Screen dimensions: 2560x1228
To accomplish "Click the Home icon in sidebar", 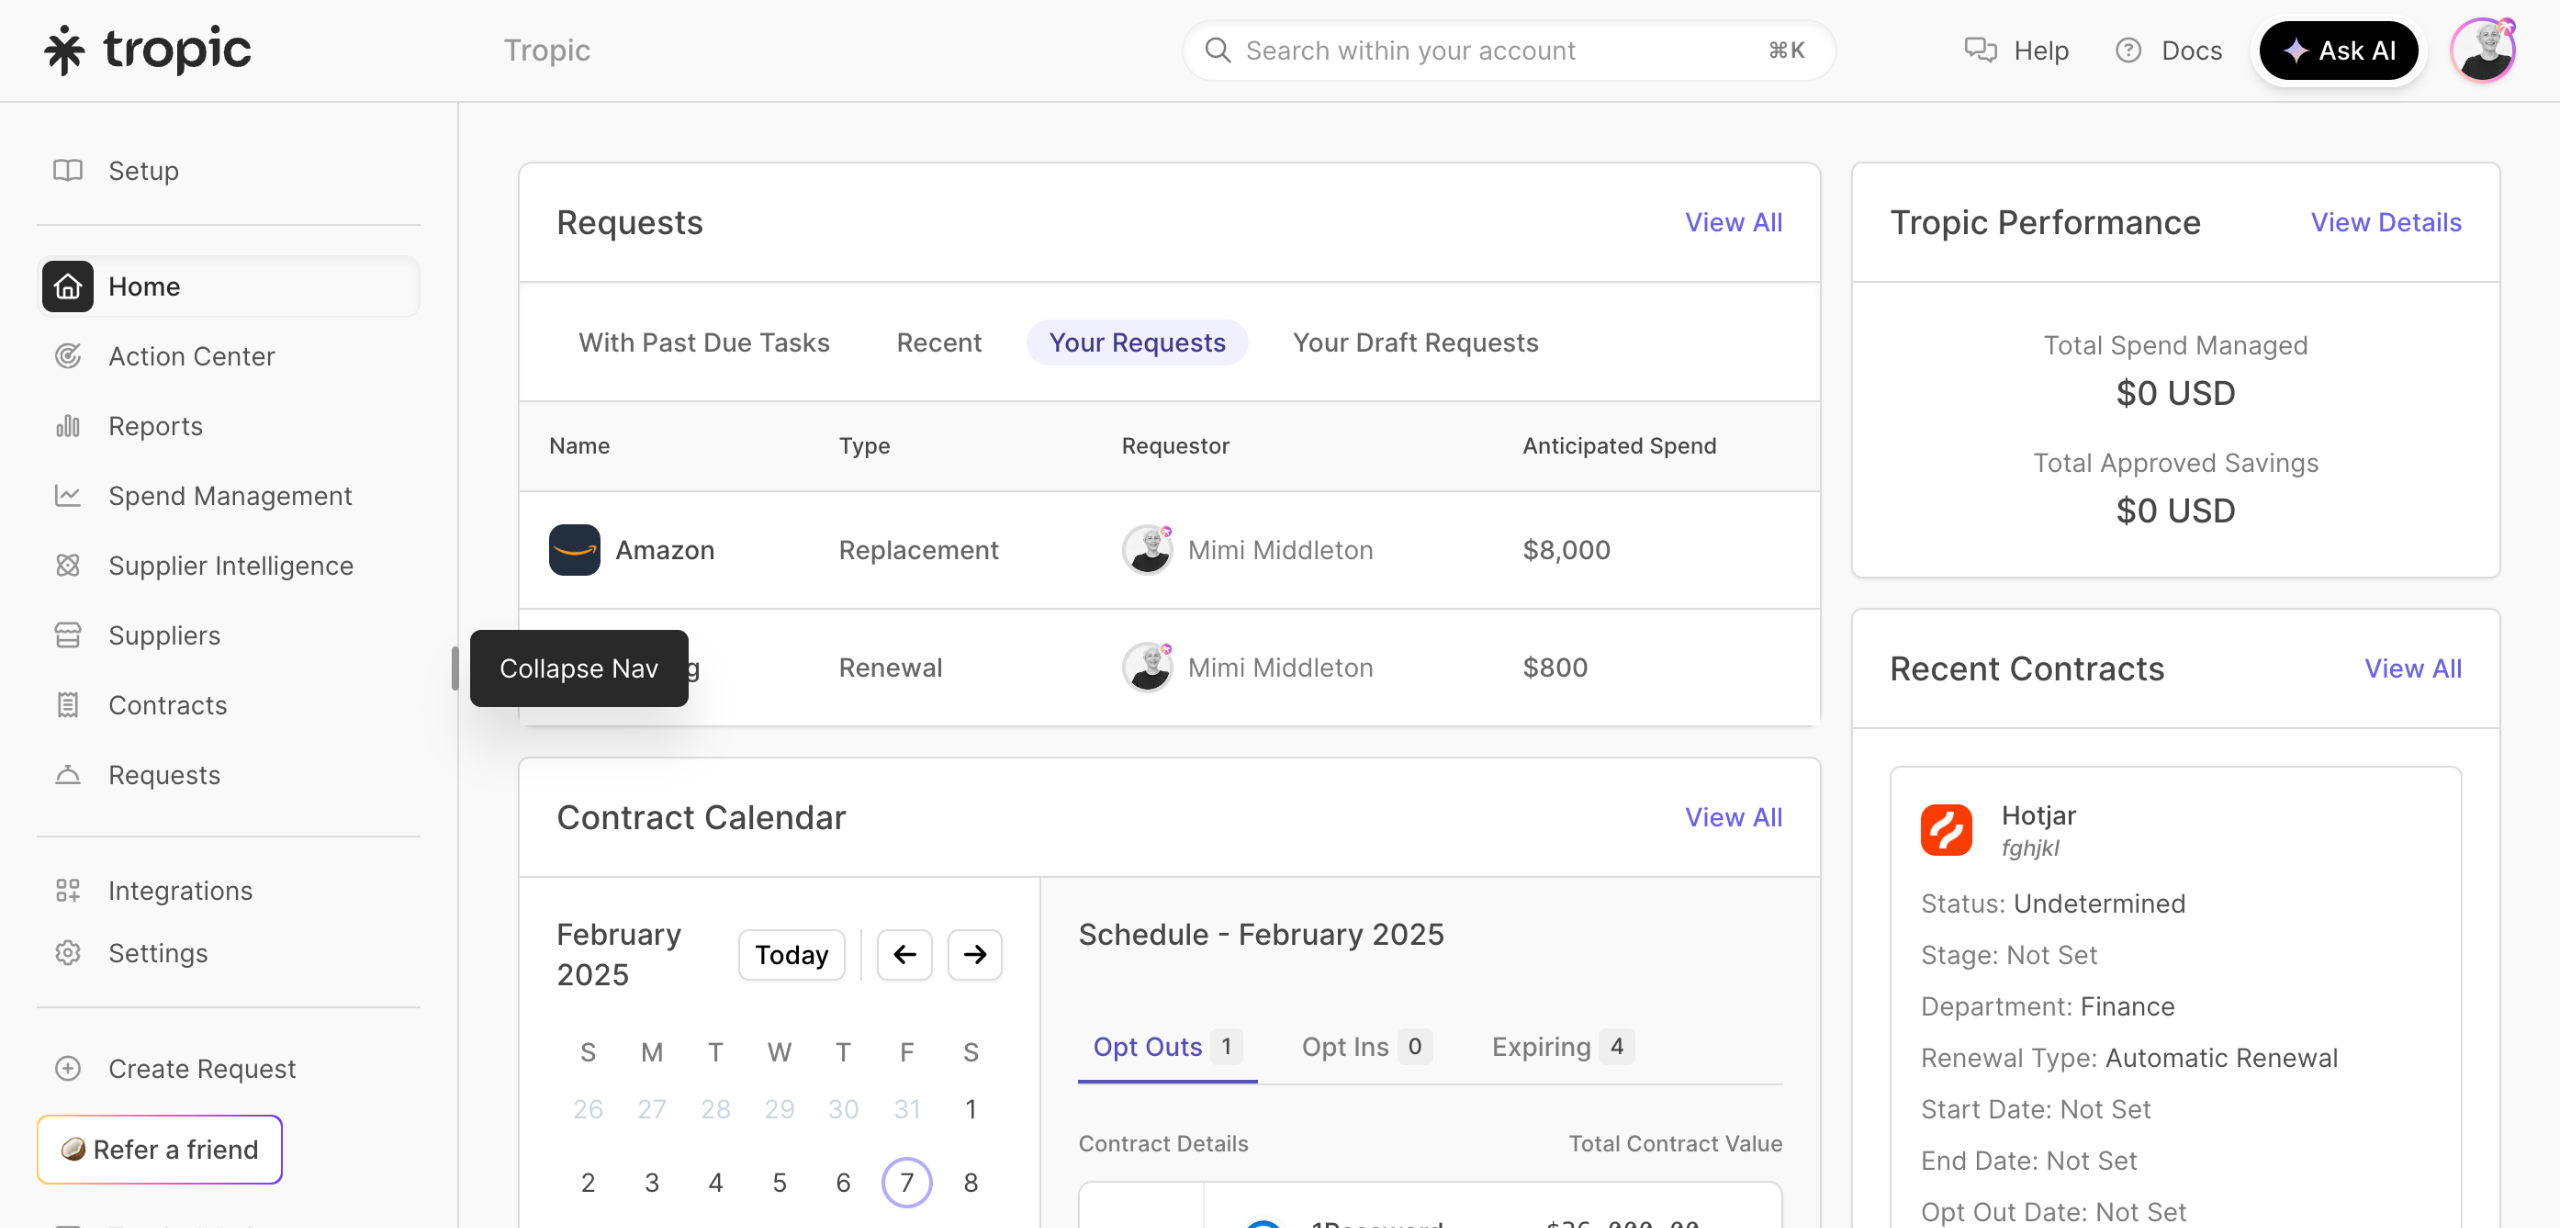I will point(67,287).
